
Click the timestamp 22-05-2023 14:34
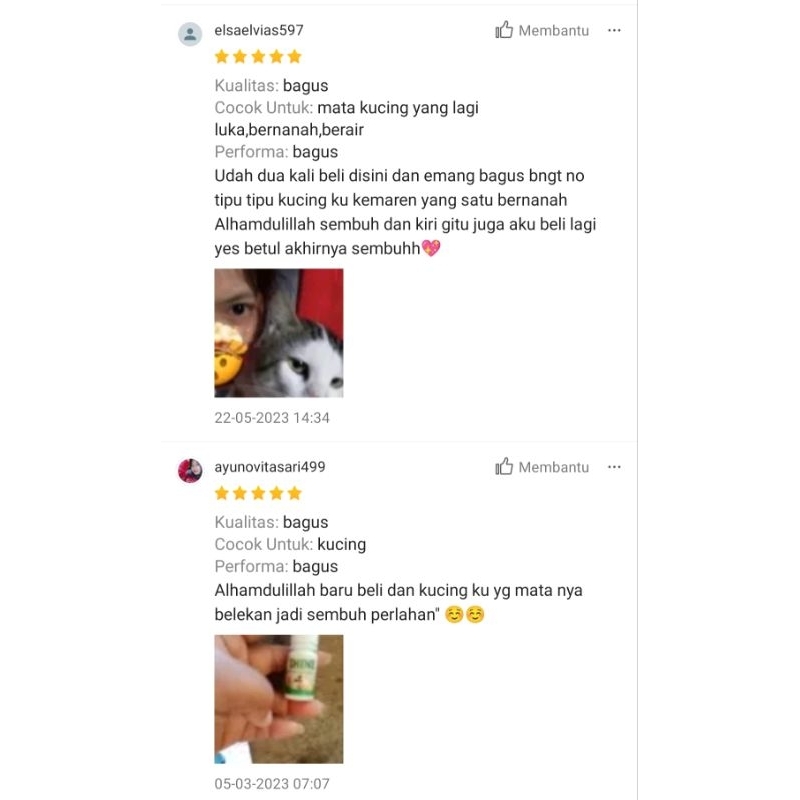click(272, 418)
